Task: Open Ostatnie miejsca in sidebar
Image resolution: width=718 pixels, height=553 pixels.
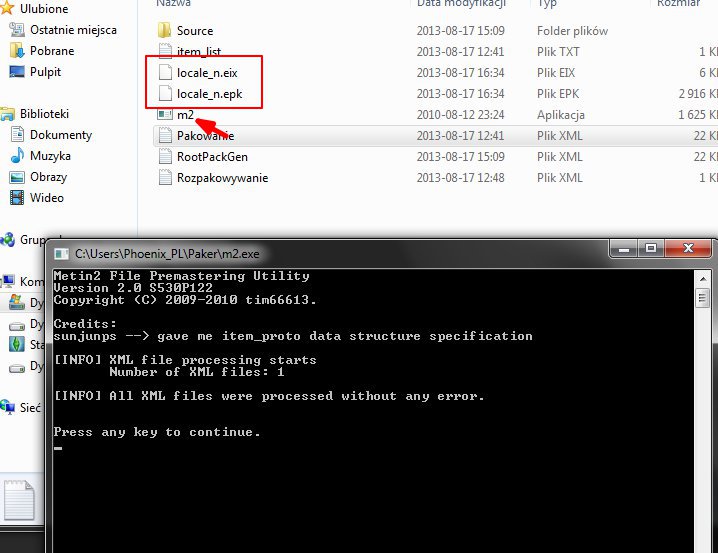Action: click(73, 30)
